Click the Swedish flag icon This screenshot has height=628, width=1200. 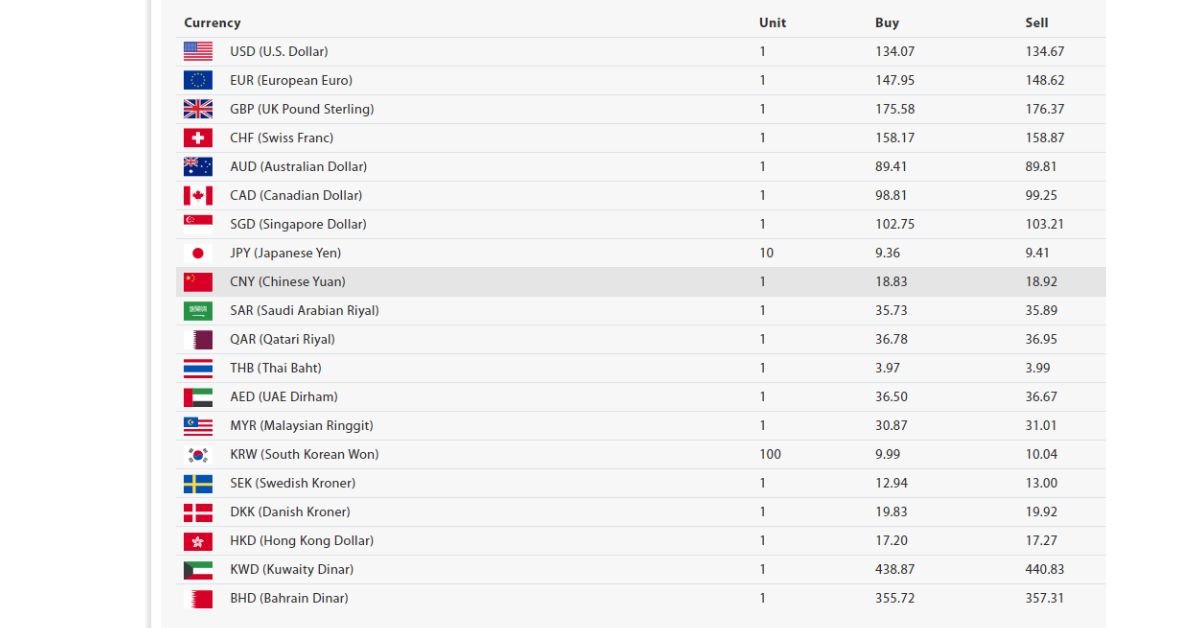click(x=198, y=483)
